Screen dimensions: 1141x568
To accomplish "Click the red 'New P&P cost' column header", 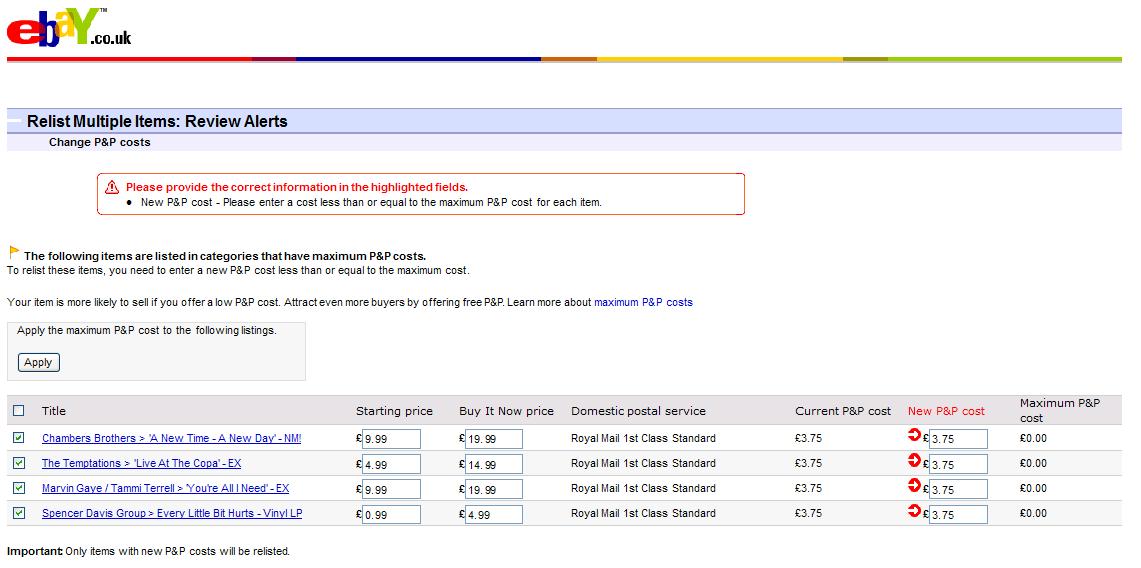I will click(x=946, y=411).
